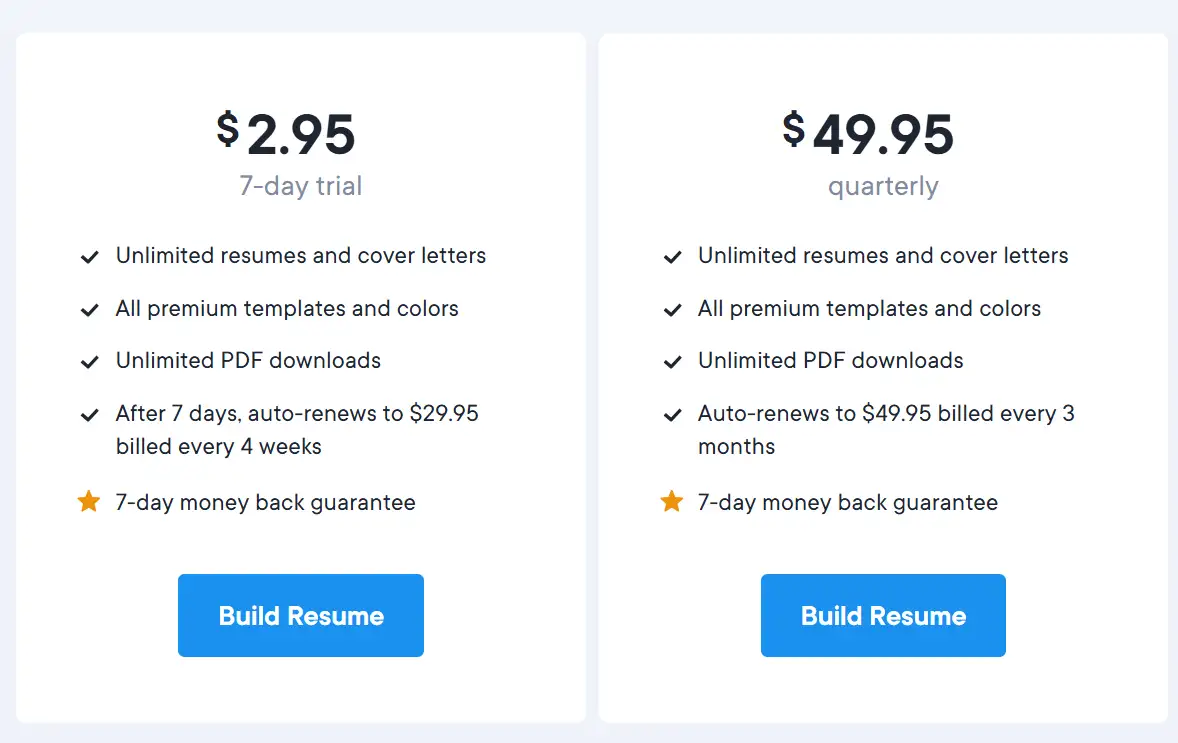1178x743 pixels.
Task: Click checkmark next to 'Auto-renews to $49.95'
Action: click(672, 415)
